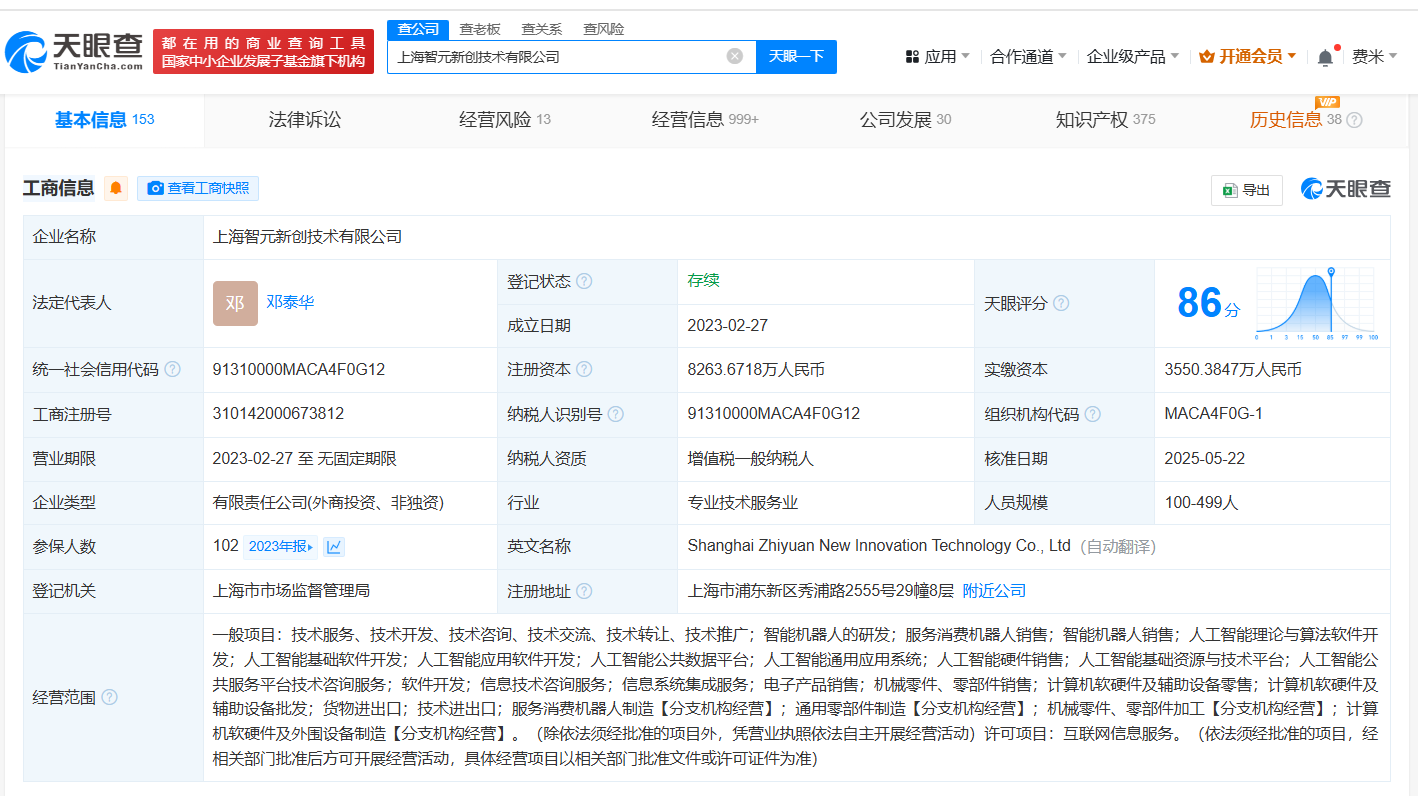
Task: Click help icon next to 天眼评分
Action: pyautogui.click(x=1061, y=303)
